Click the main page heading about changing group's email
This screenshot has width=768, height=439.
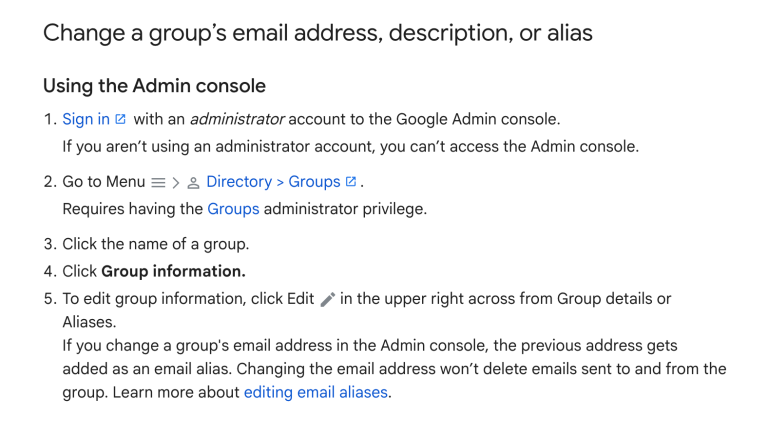coord(317,33)
